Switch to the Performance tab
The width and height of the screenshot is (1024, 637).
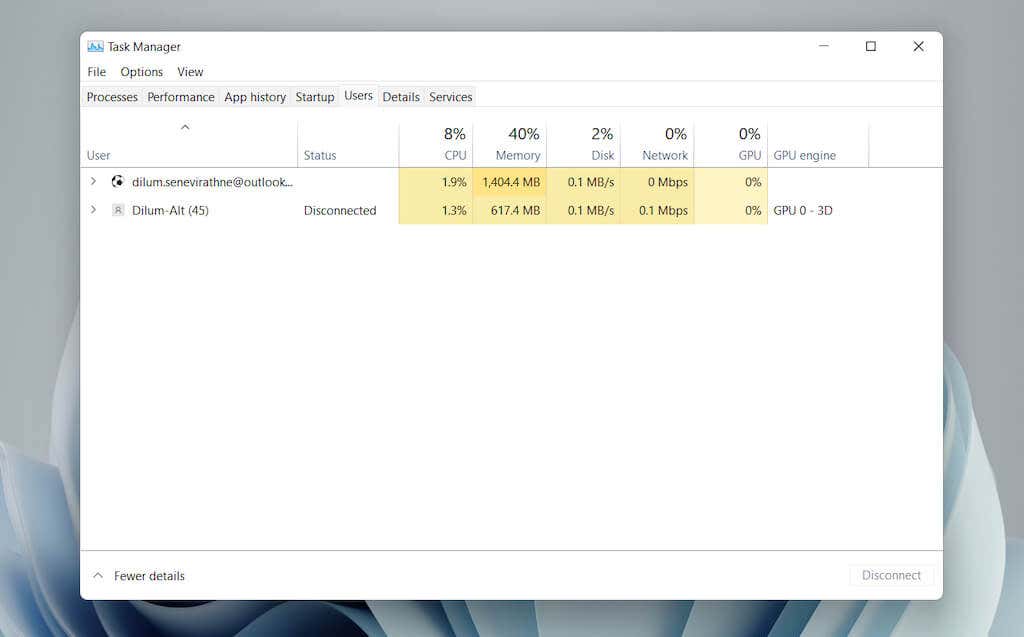181,97
